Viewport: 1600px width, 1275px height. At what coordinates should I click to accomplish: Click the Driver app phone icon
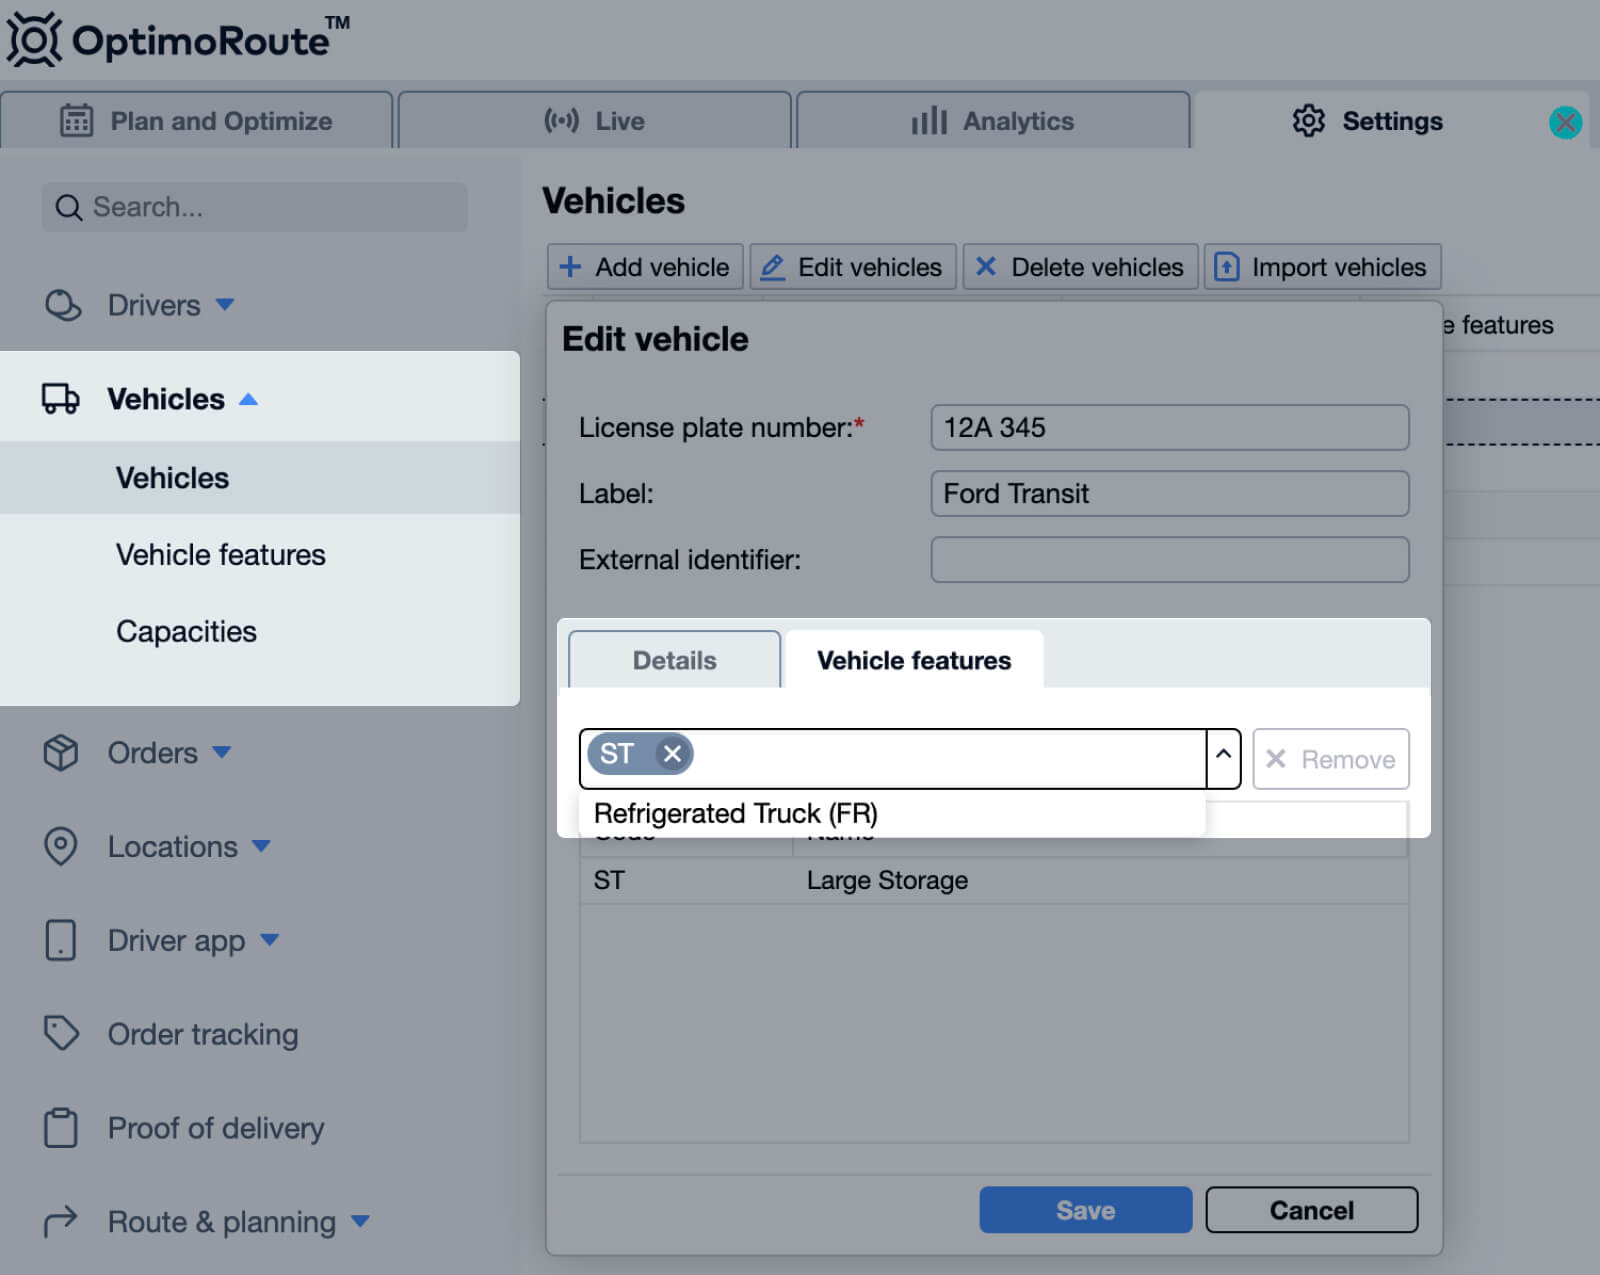(x=61, y=940)
